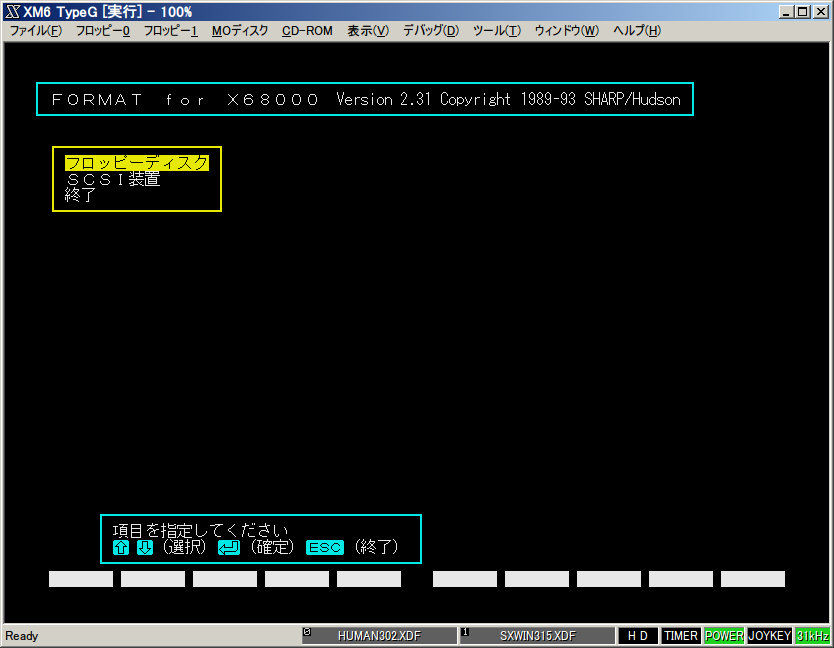Image resolution: width=834 pixels, height=648 pixels.
Task: Open the ウィンドウ(W) menu
Action: pyautogui.click(x=566, y=31)
